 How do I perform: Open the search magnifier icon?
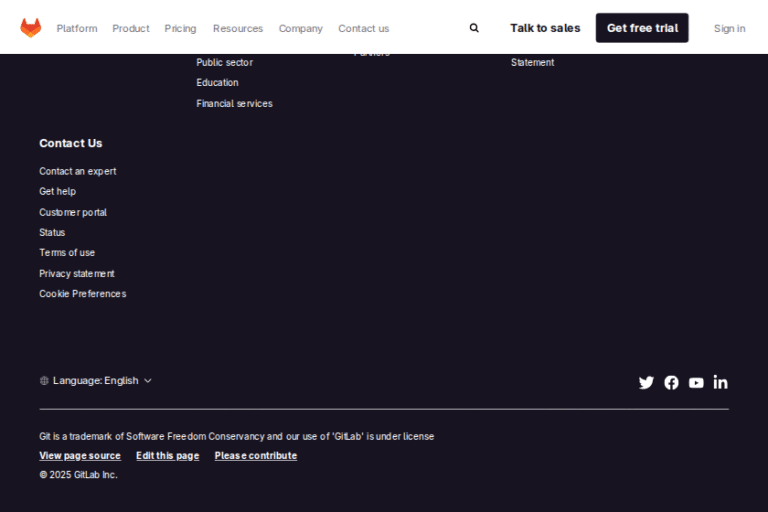pyautogui.click(x=474, y=28)
